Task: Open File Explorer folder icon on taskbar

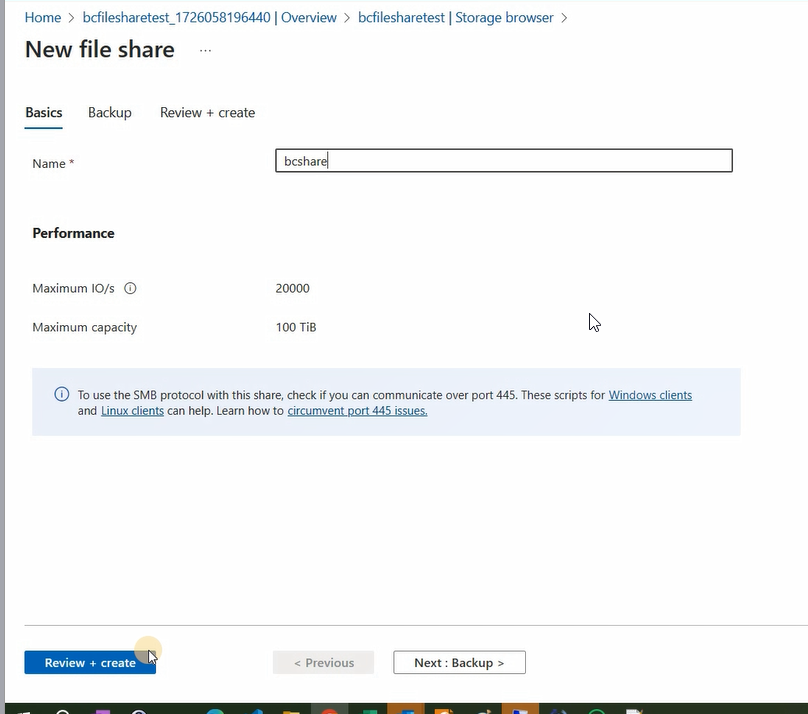Action: tap(291, 711)
